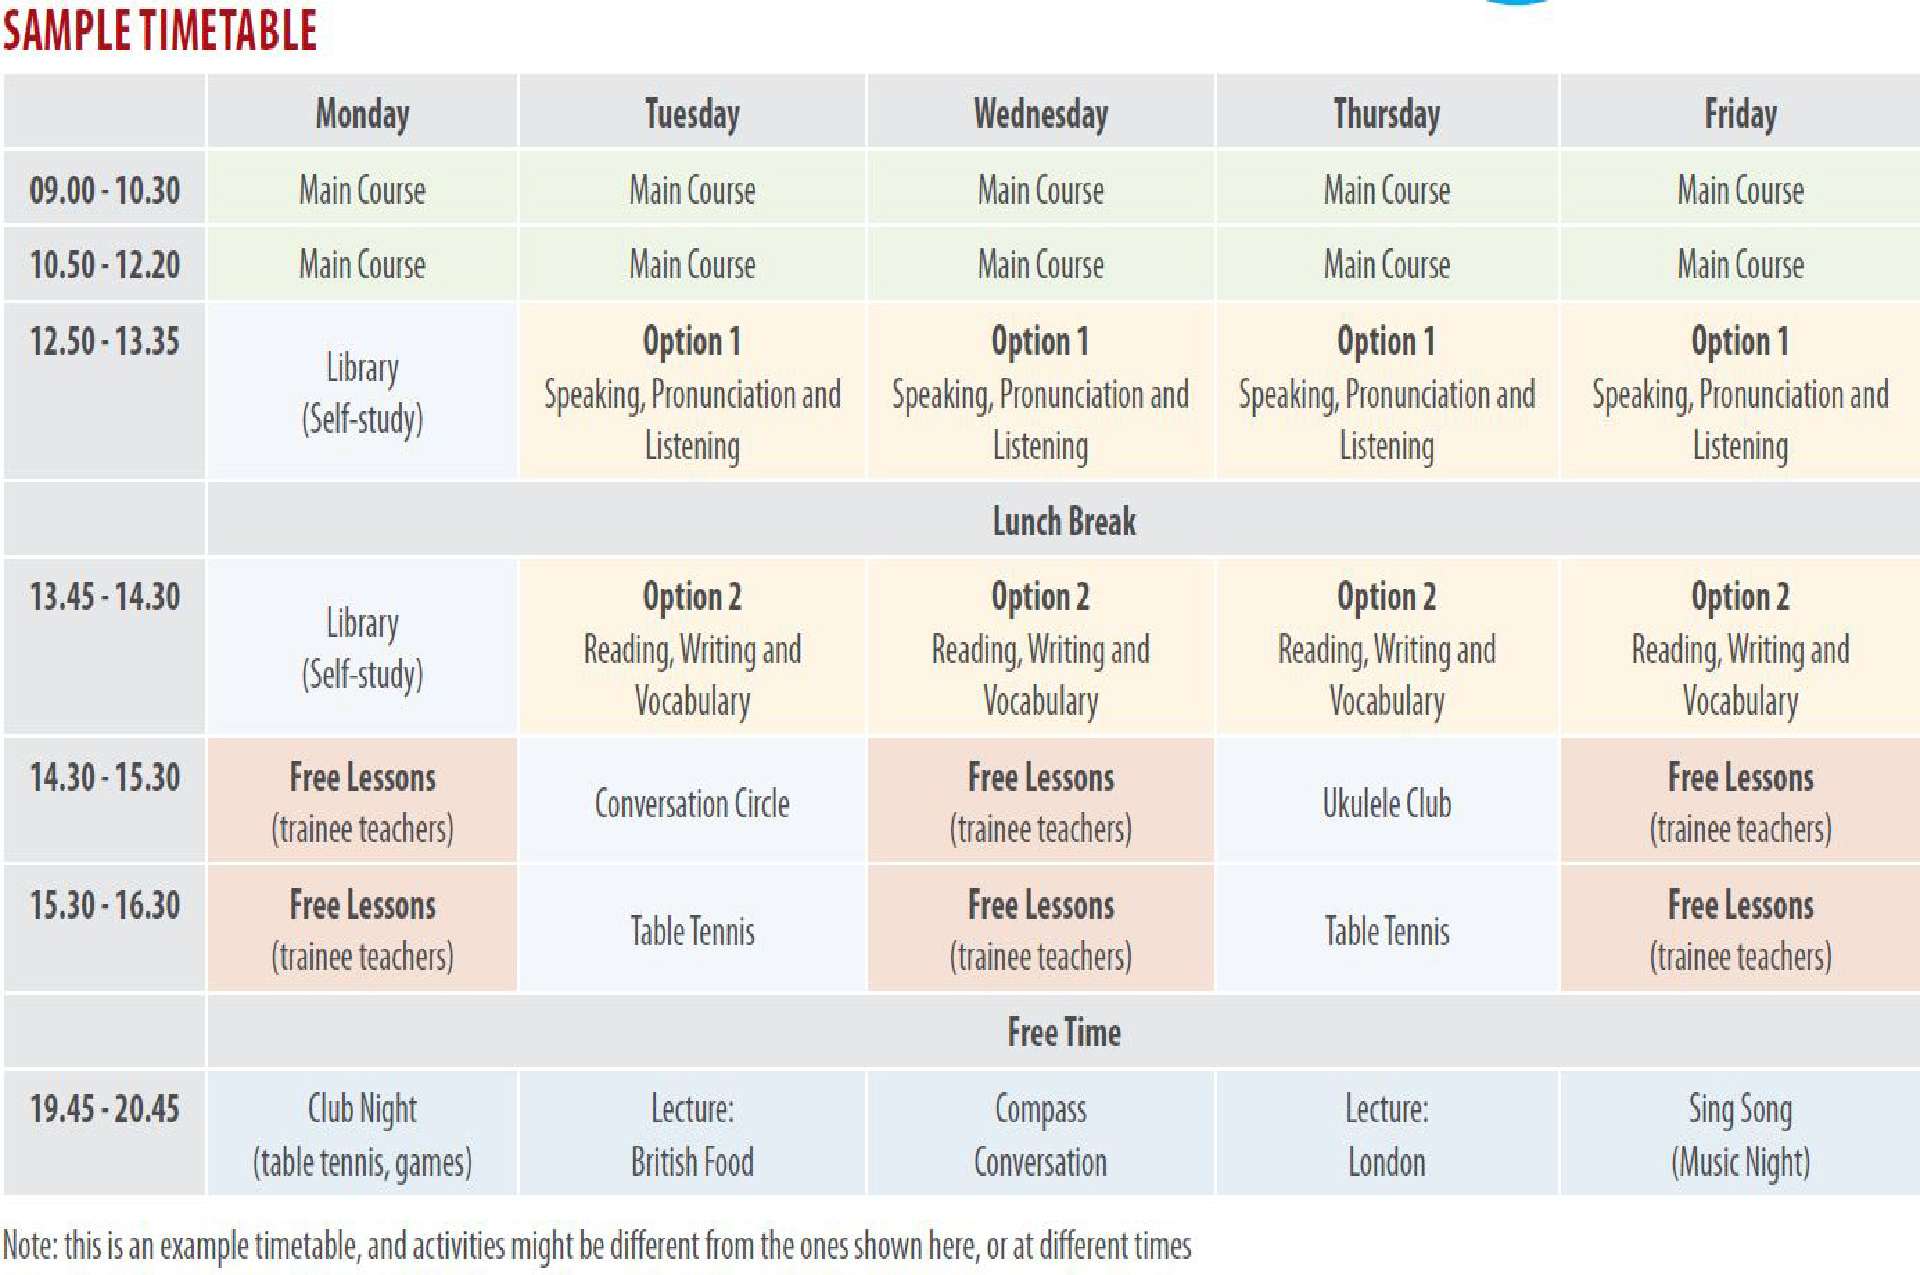Click the SAMPLE TIMETABLE heading

pyautogui.click(x=160, y=30)
